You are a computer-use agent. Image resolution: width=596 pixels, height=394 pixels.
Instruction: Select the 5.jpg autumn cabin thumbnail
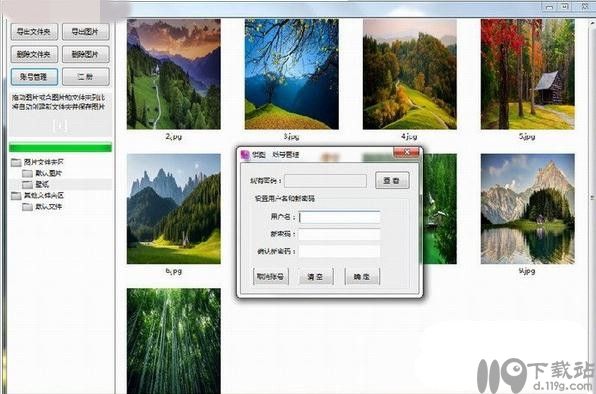pyautogui.click(x=528, y=74)
